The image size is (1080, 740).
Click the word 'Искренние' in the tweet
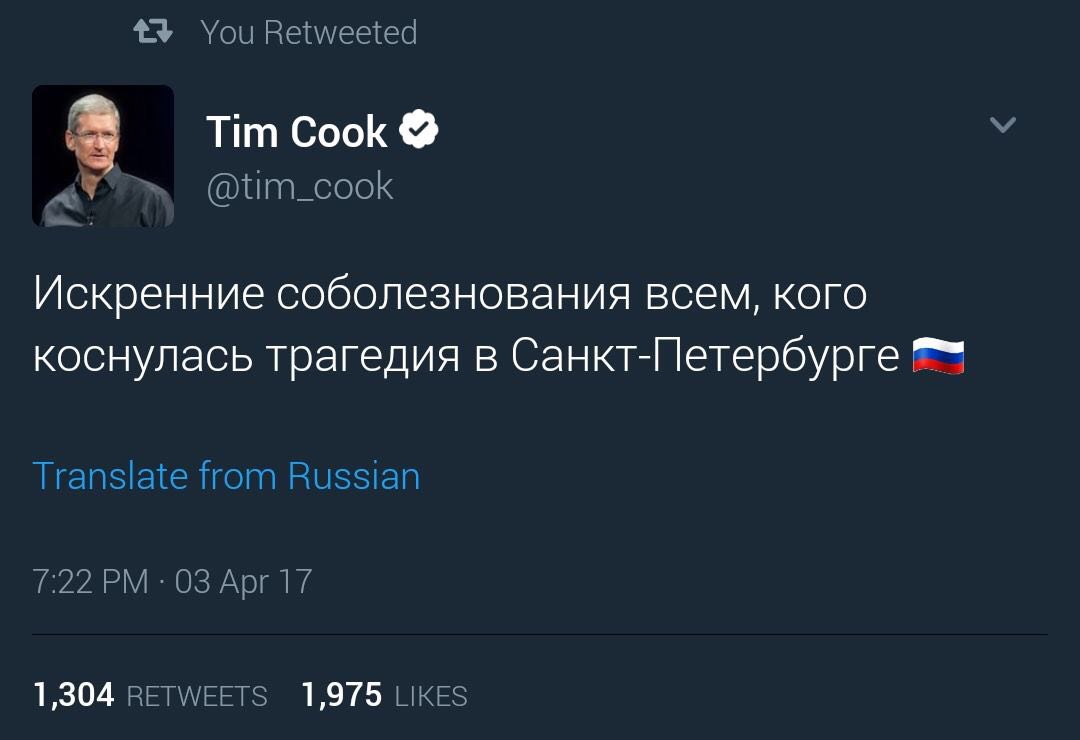149,295
